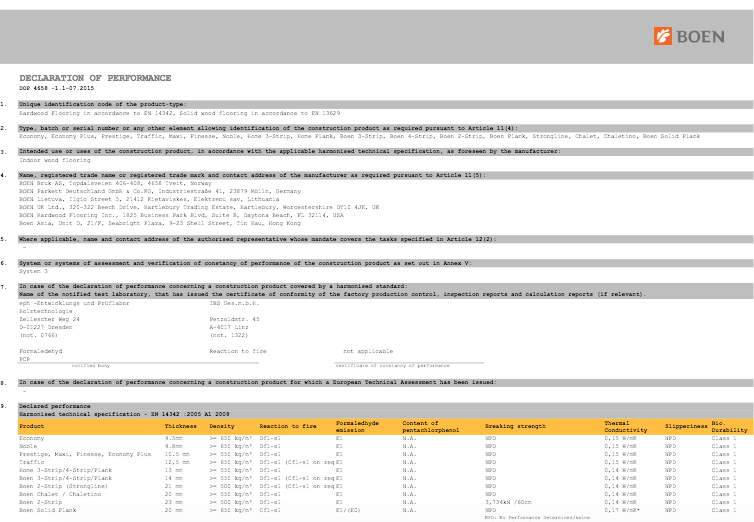Click the 'D-01227 Dresden' line

click(46, 327)
